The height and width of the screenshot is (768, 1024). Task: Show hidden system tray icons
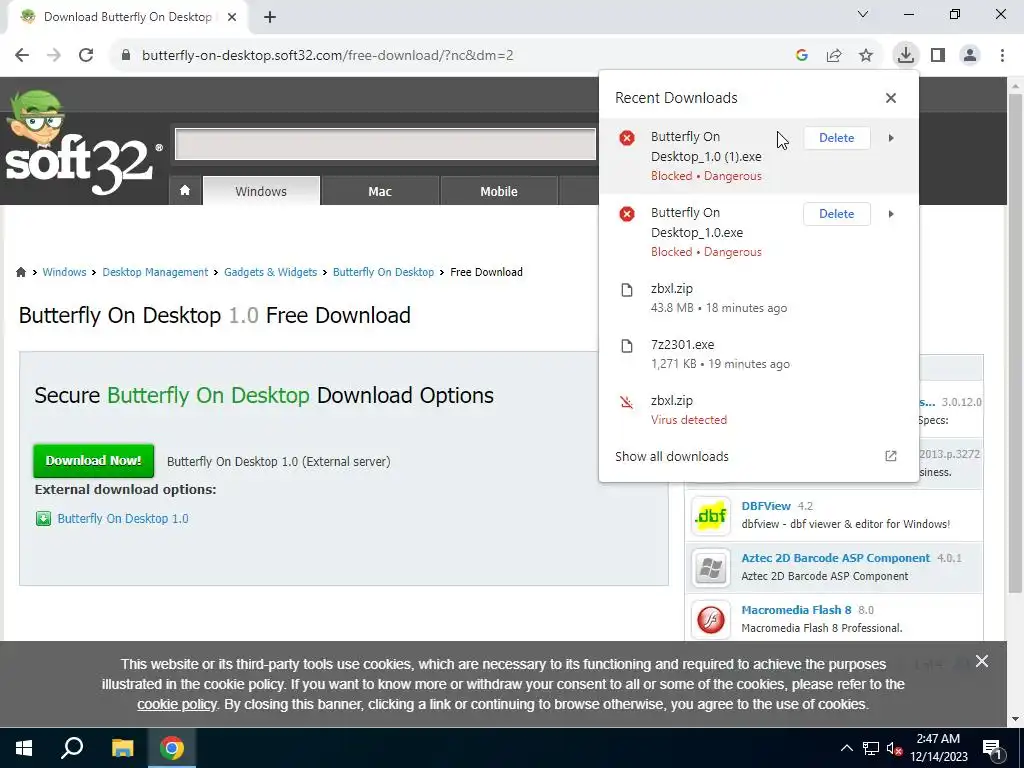pos(846,748)
